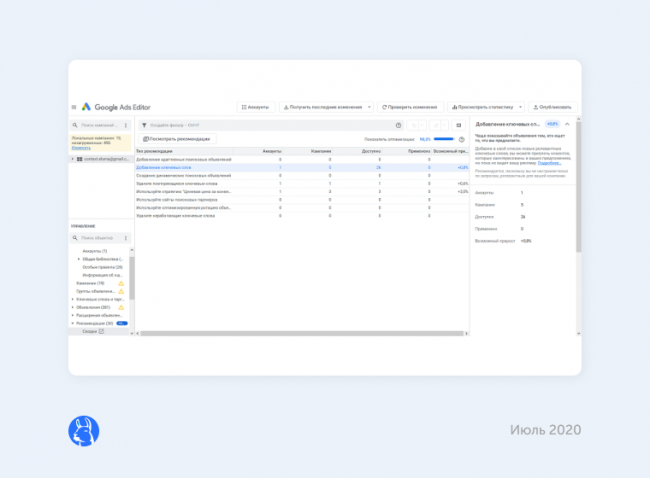Expand the Ключевые слова и таргетинг tree node
650x478 pixels.
click(72, 299)
